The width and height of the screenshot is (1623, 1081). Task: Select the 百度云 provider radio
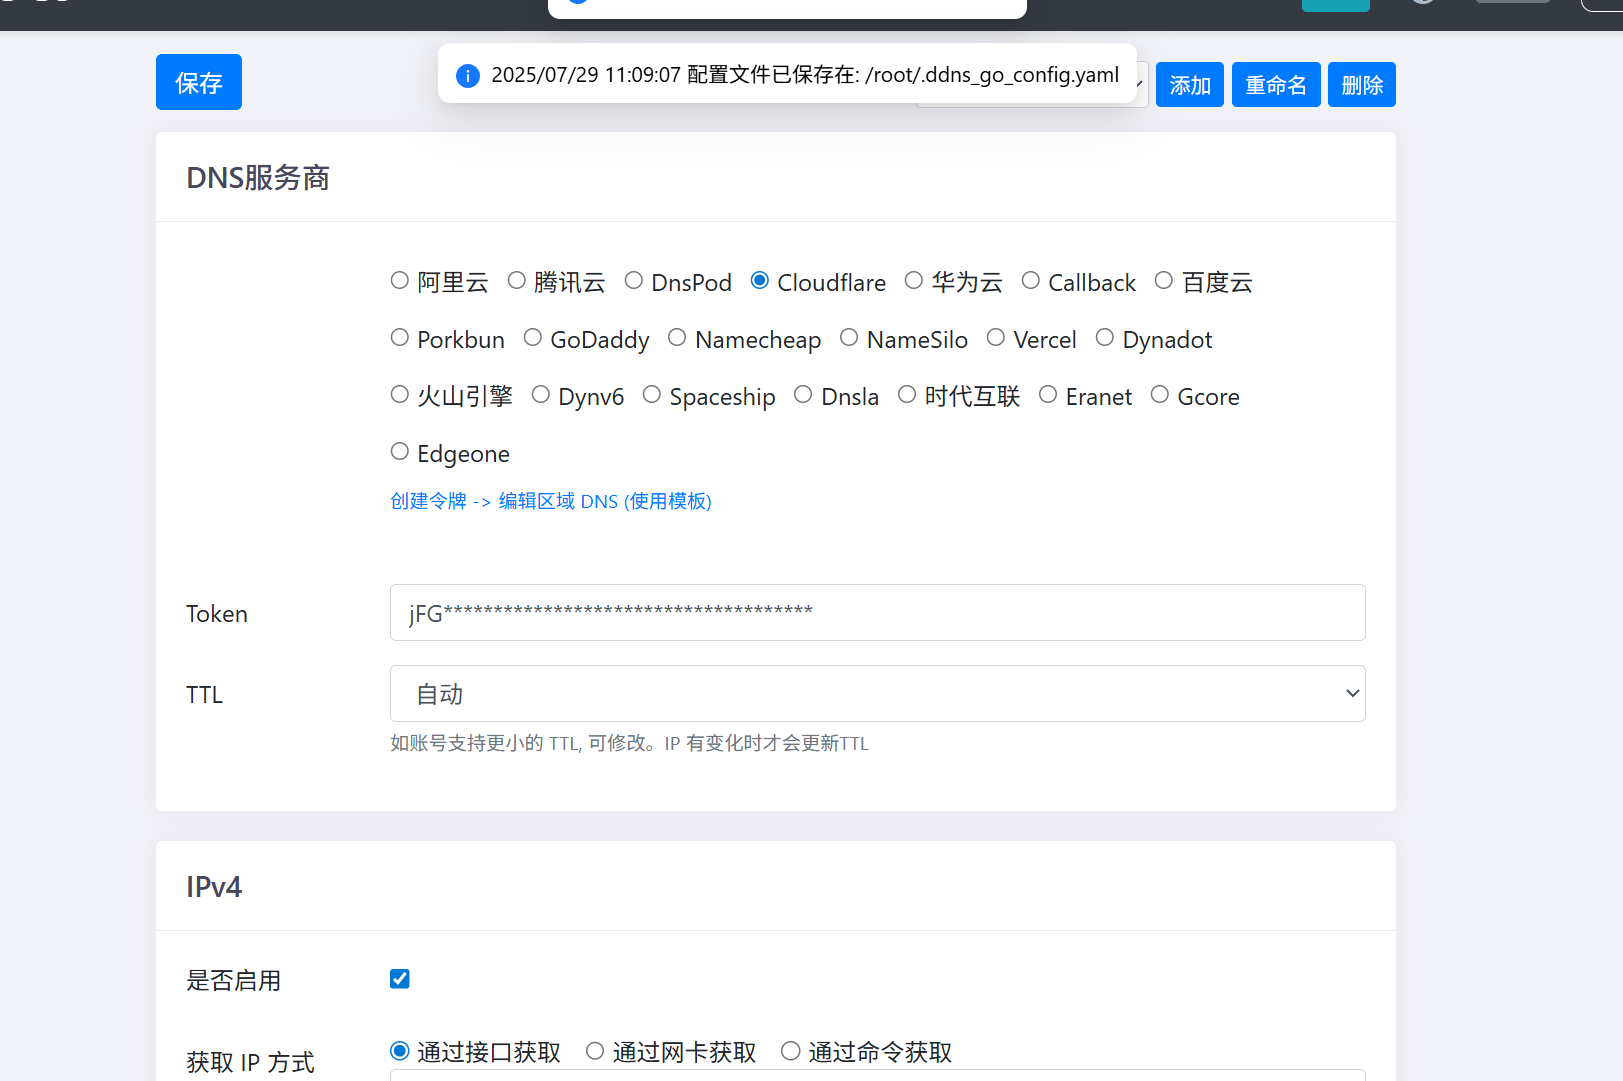tap(1164, 281)
